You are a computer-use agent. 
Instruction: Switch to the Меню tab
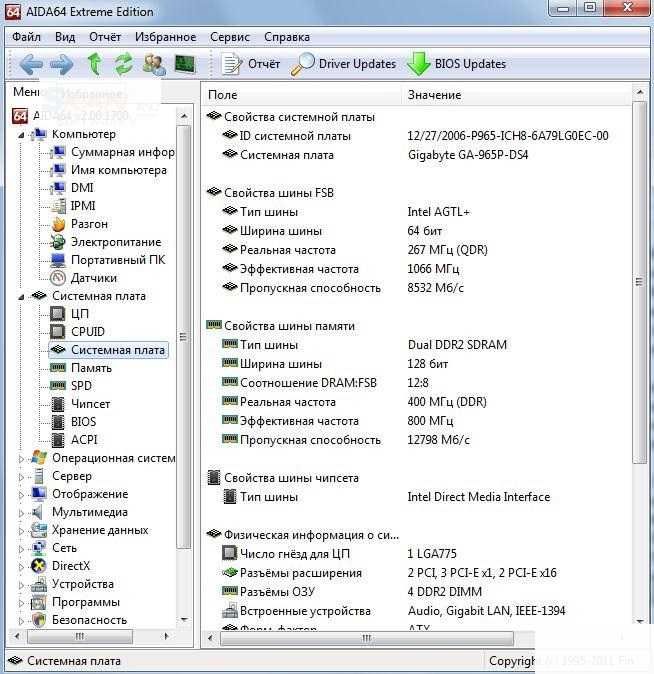(x=26, y=92)
